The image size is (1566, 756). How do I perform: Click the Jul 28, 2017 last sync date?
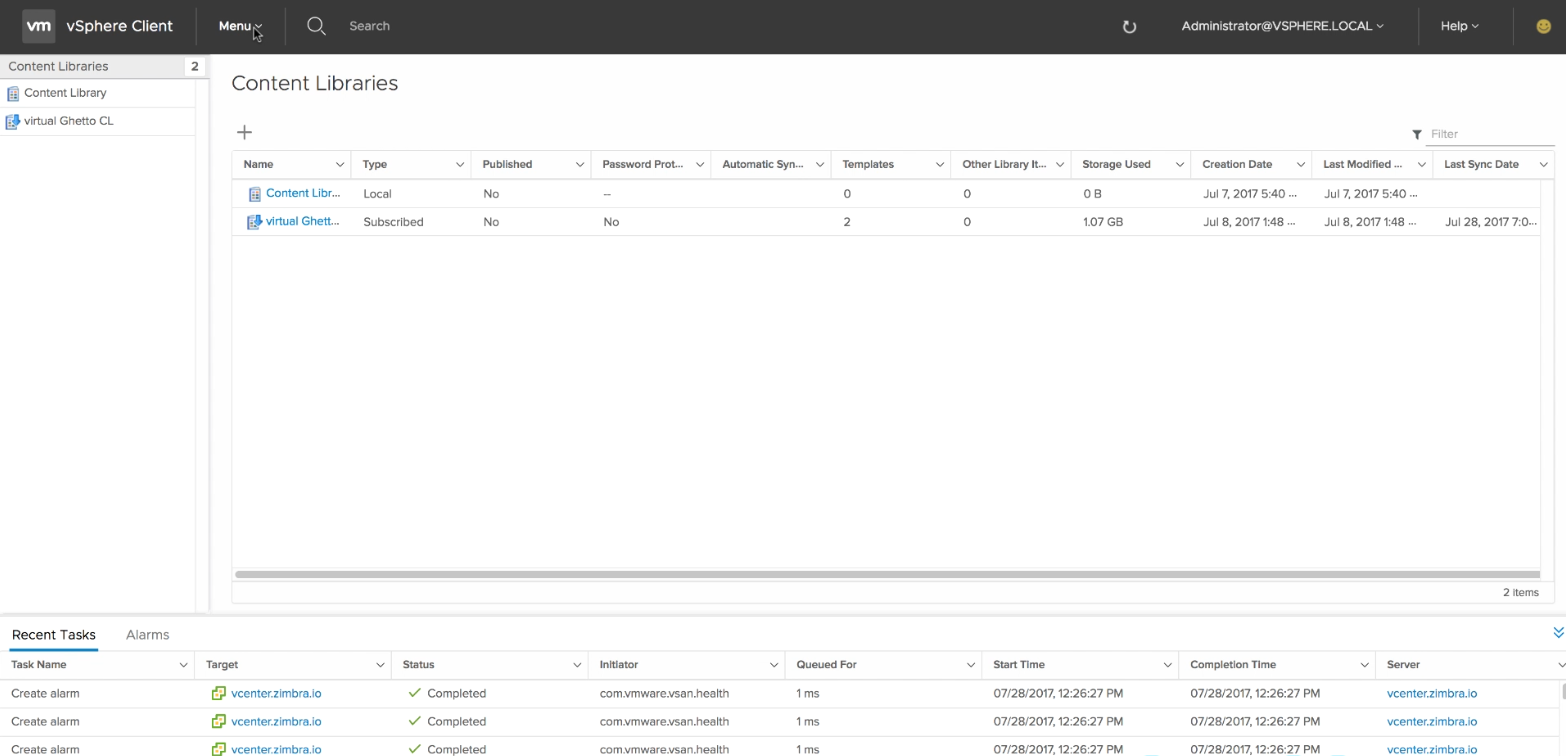point(1491,222)
